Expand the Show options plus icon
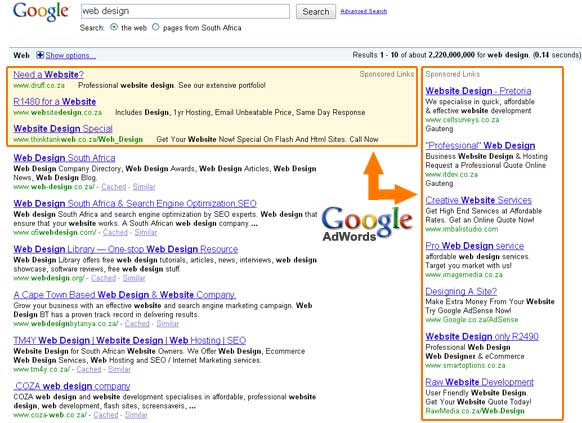The width and height of the screenshot is (582, 423). (x=40, y=55)
